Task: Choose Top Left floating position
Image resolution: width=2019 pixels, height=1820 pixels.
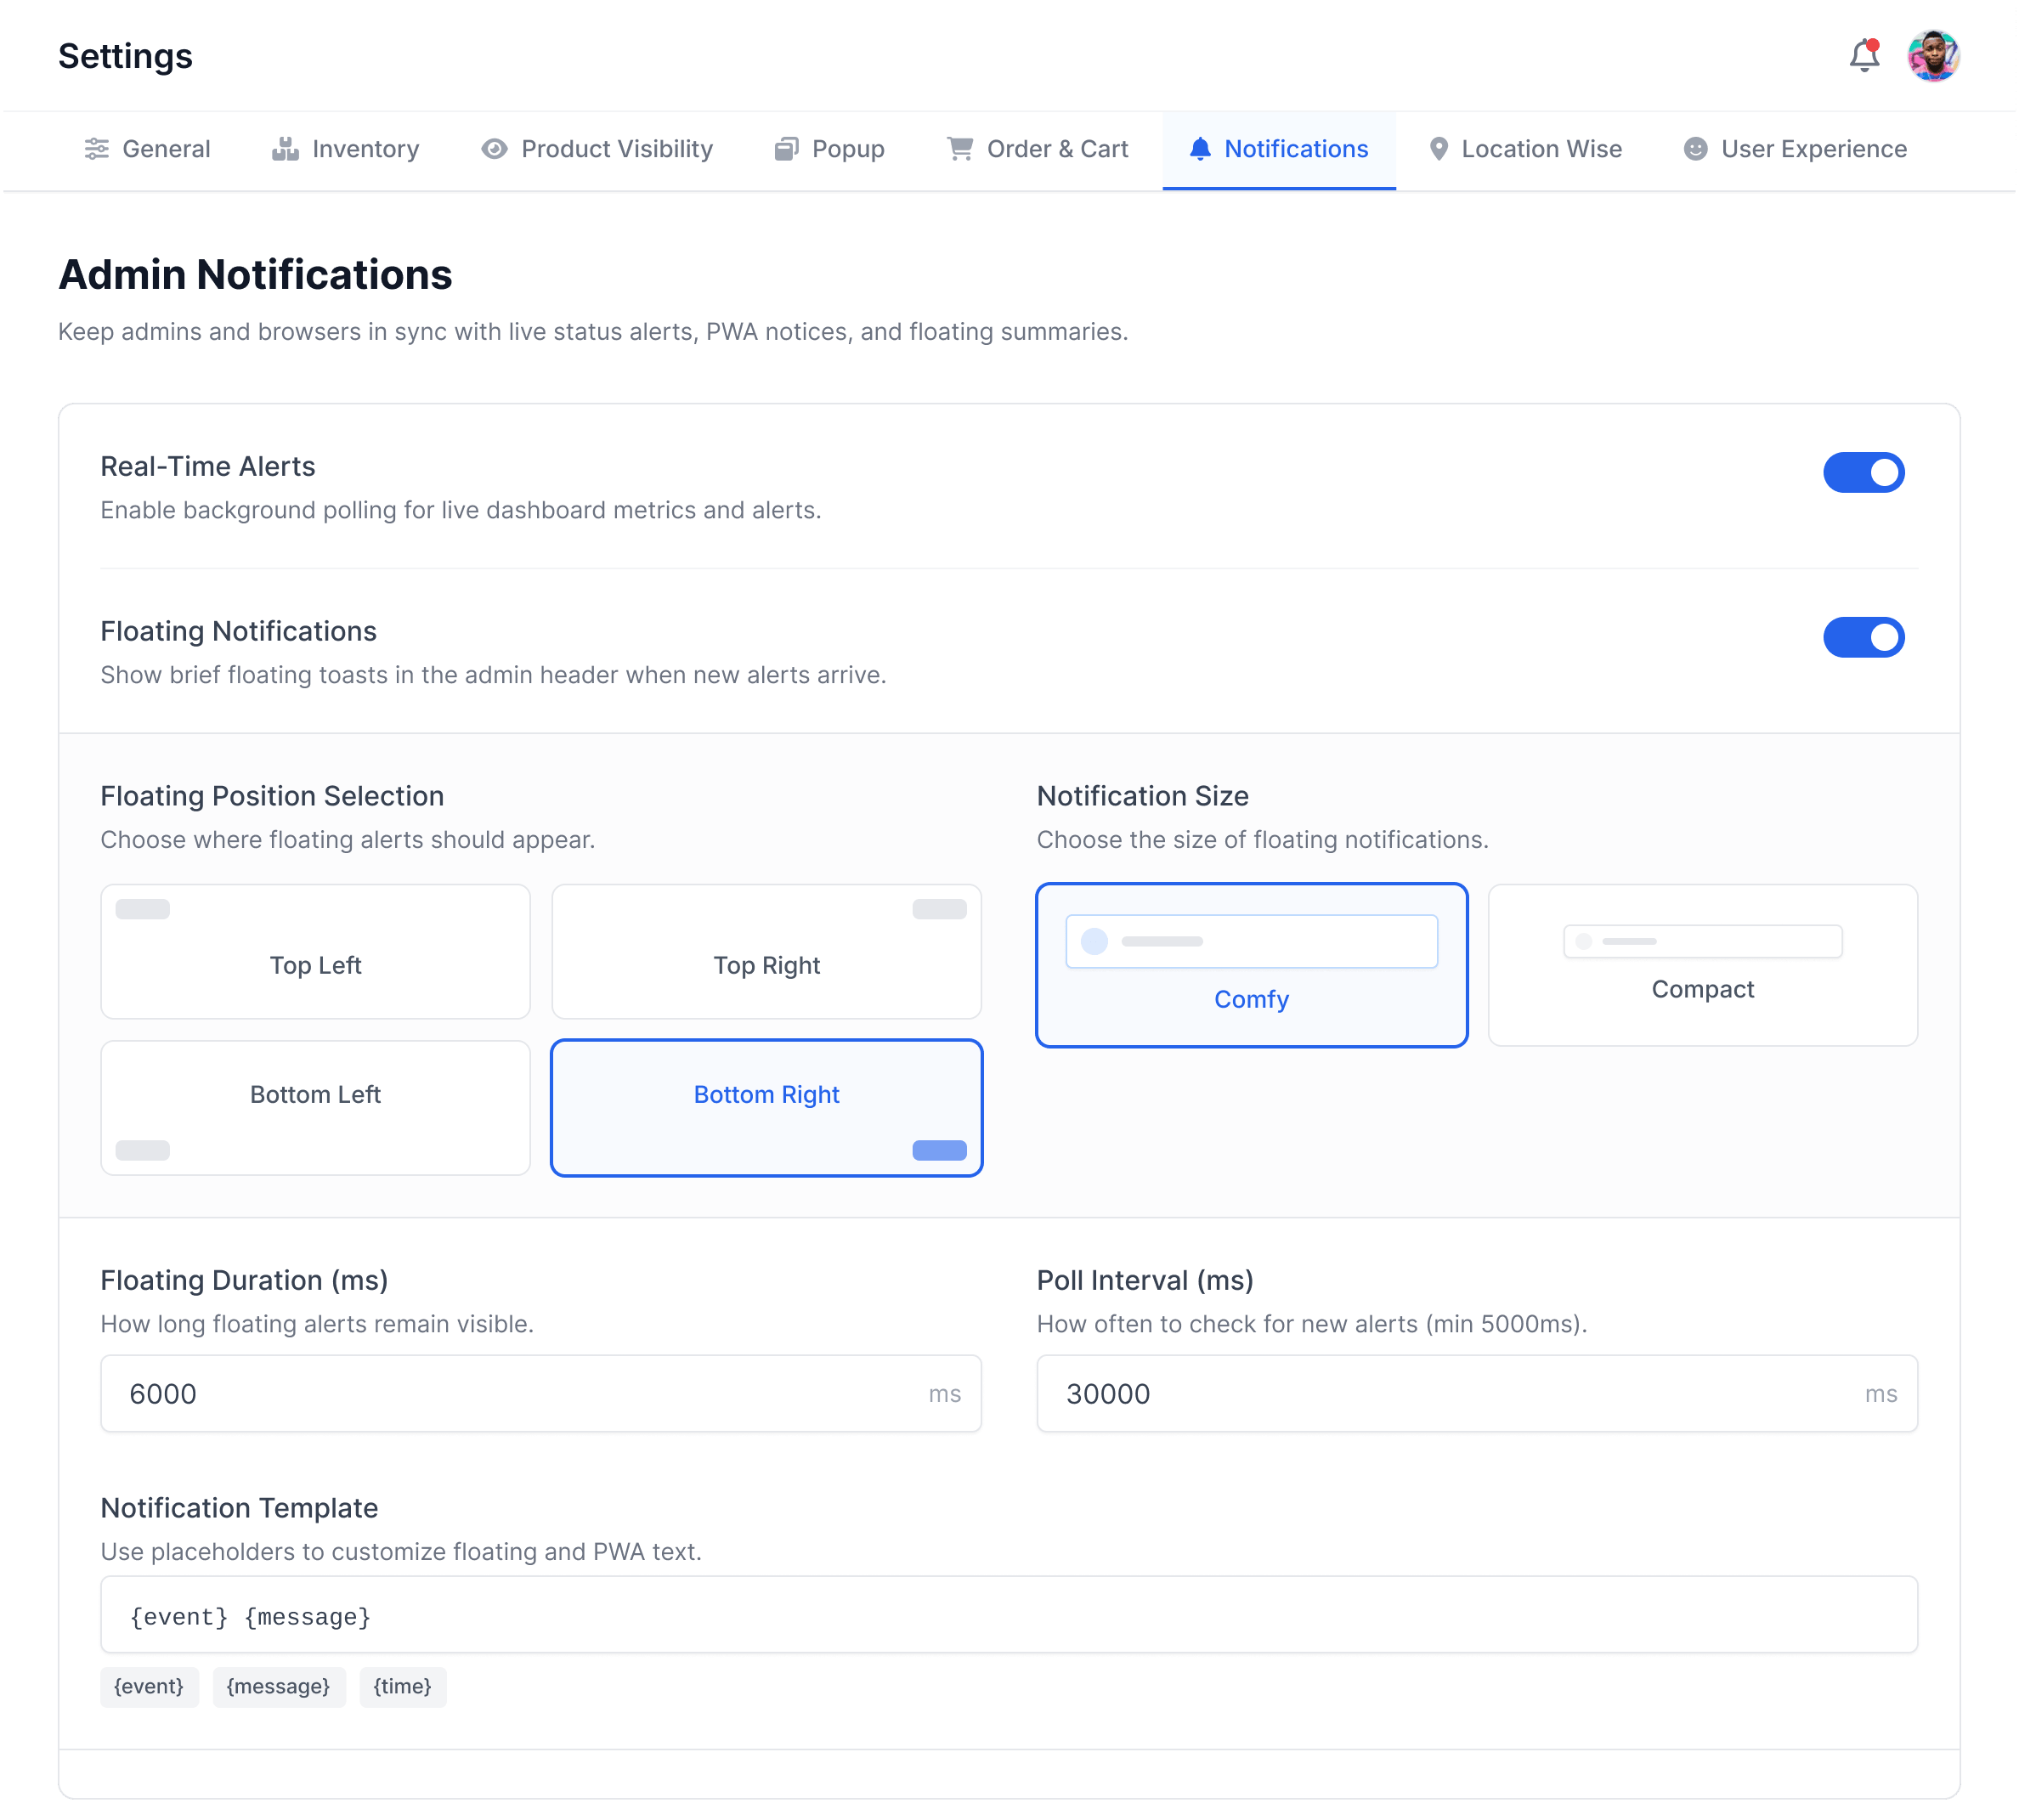Action: (x=315, y=951)
